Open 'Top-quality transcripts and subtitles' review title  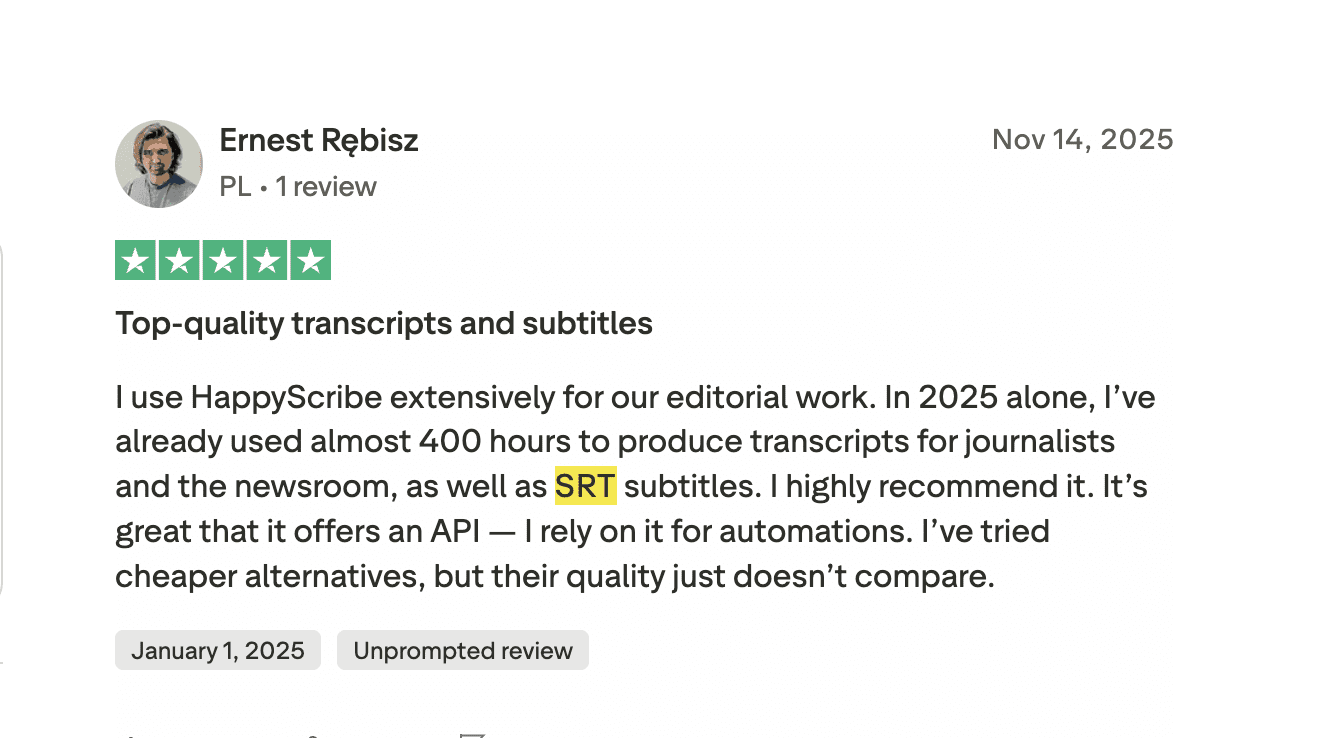[383, 324]
